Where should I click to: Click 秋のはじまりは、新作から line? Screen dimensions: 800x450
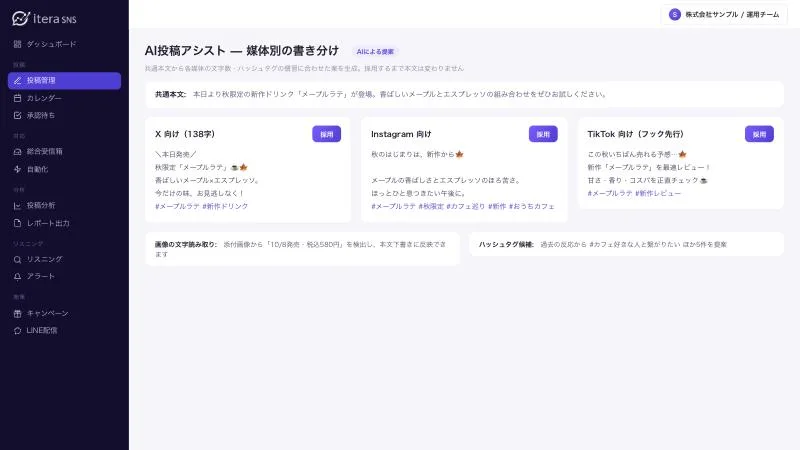417,154
